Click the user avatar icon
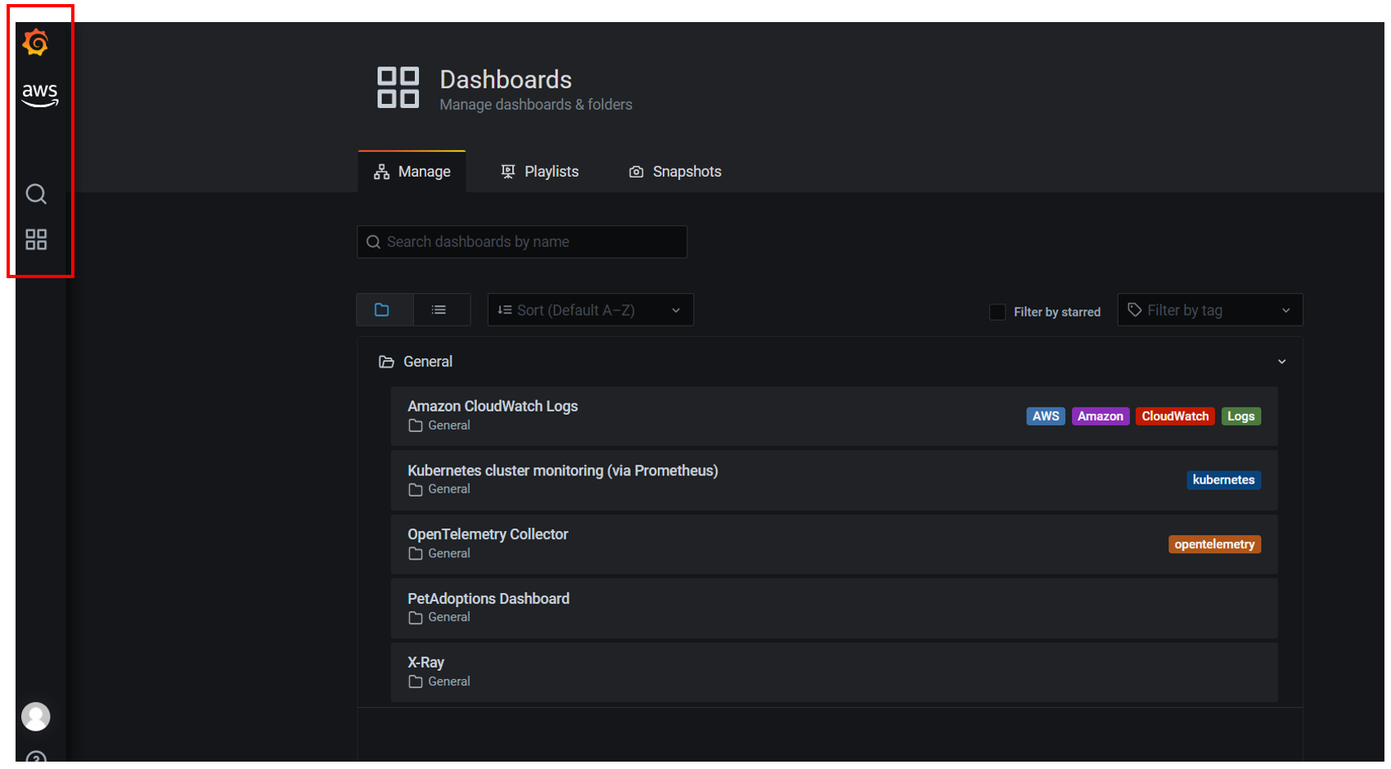 36,716
